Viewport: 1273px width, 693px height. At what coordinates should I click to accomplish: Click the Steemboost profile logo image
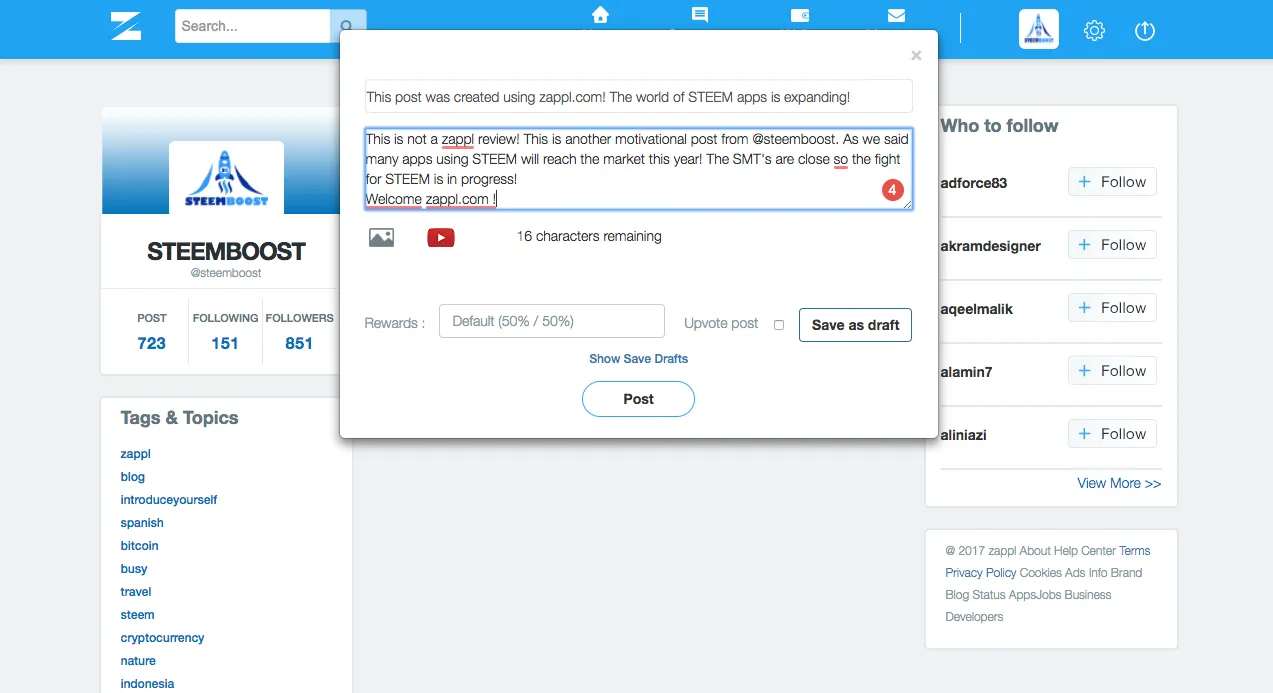(x=226, y=177)
